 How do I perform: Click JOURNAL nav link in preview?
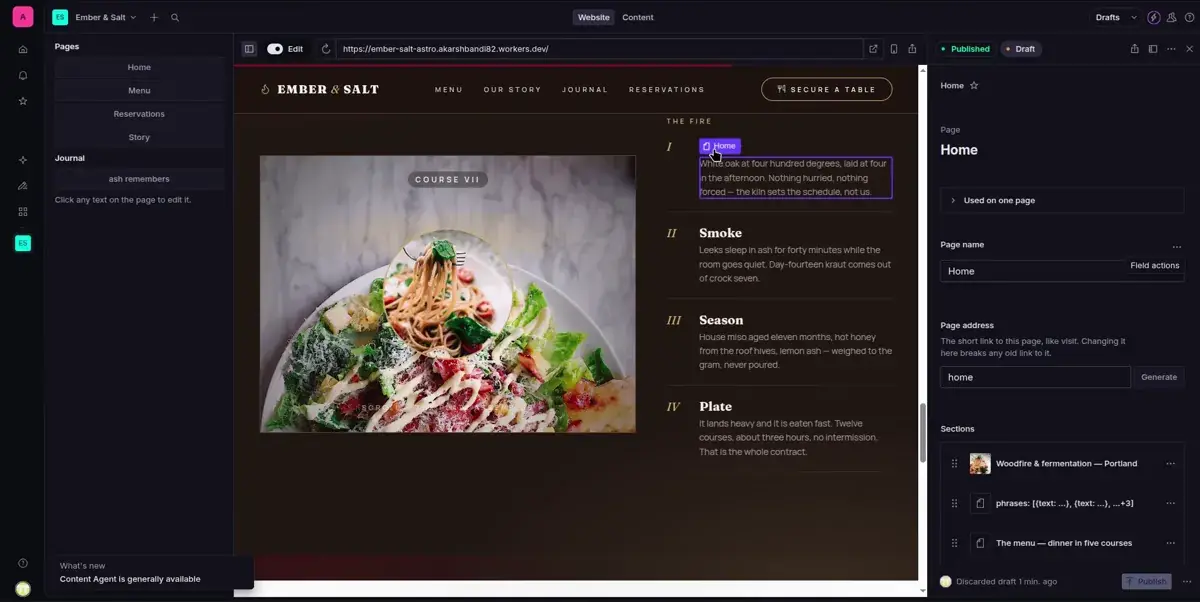pos(585,90)
